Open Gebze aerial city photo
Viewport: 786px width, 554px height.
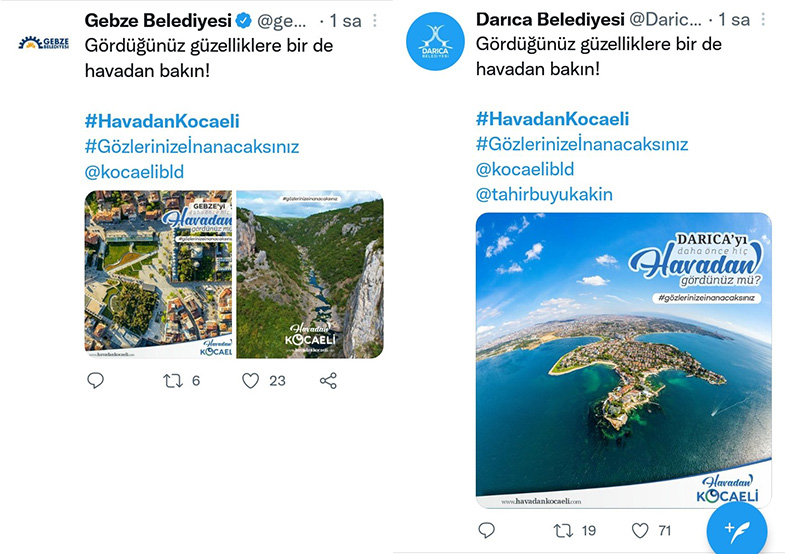click(x=158, y=274)
